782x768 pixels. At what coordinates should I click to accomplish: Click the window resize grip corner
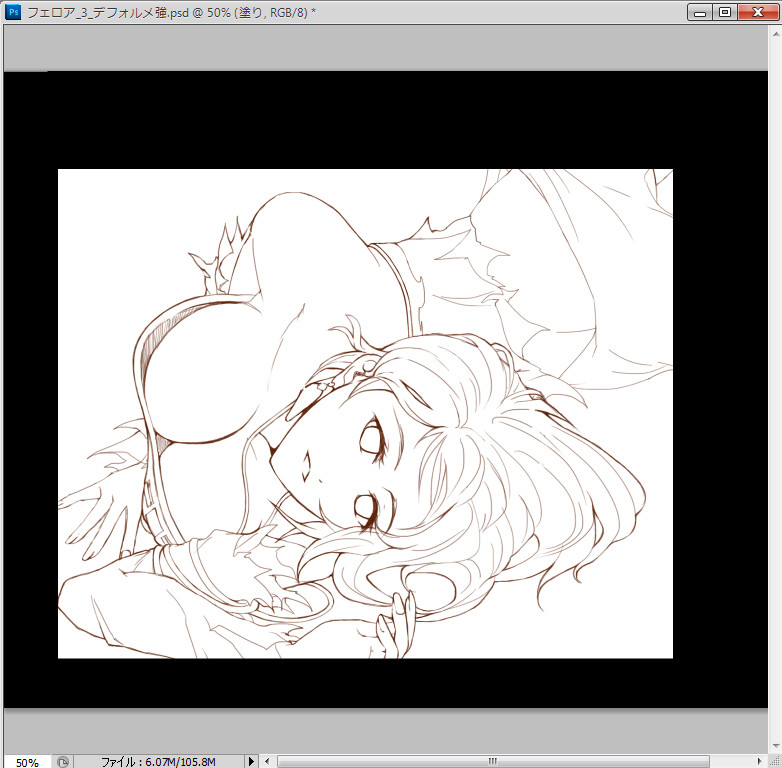click(x=775, y=761)
